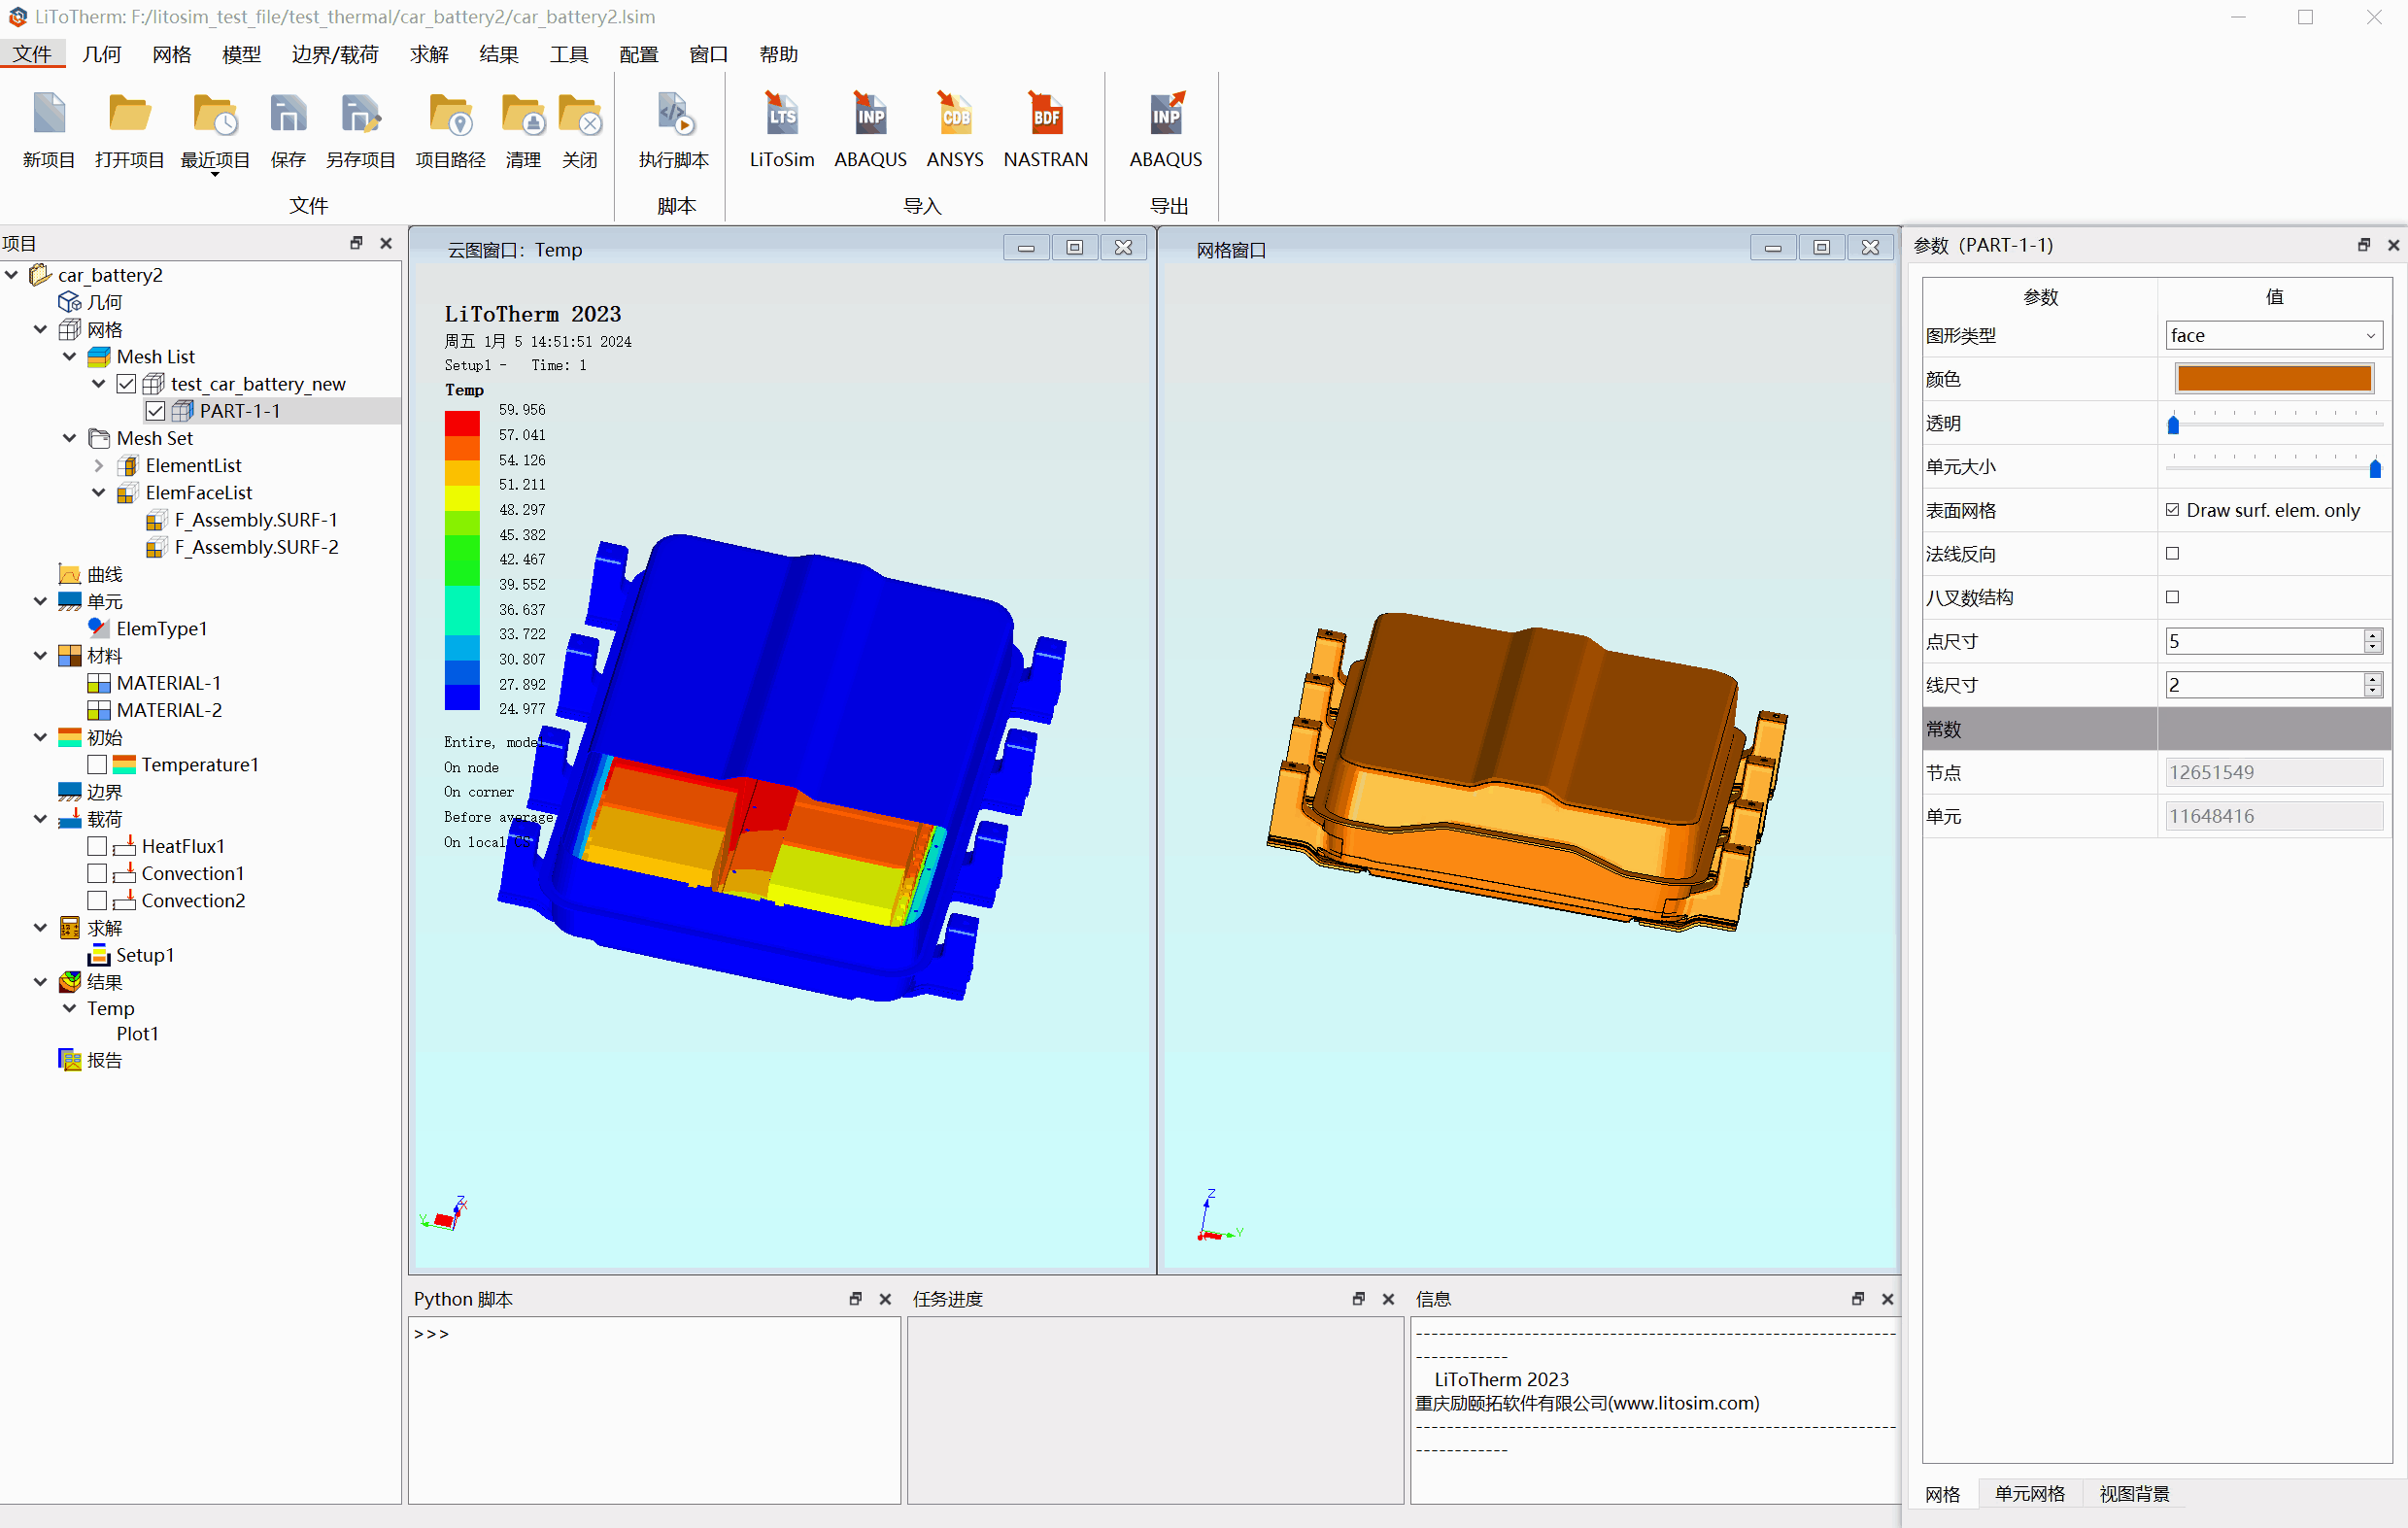Switch to the 单元网格 tab
Screen dimensions: 2408x1528
pyautogui.click(x=2029, y=1493)
